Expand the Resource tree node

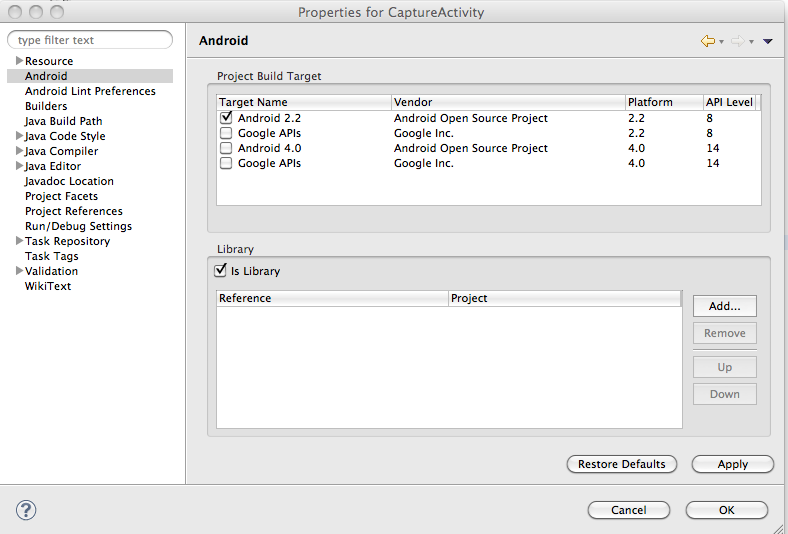19,61
